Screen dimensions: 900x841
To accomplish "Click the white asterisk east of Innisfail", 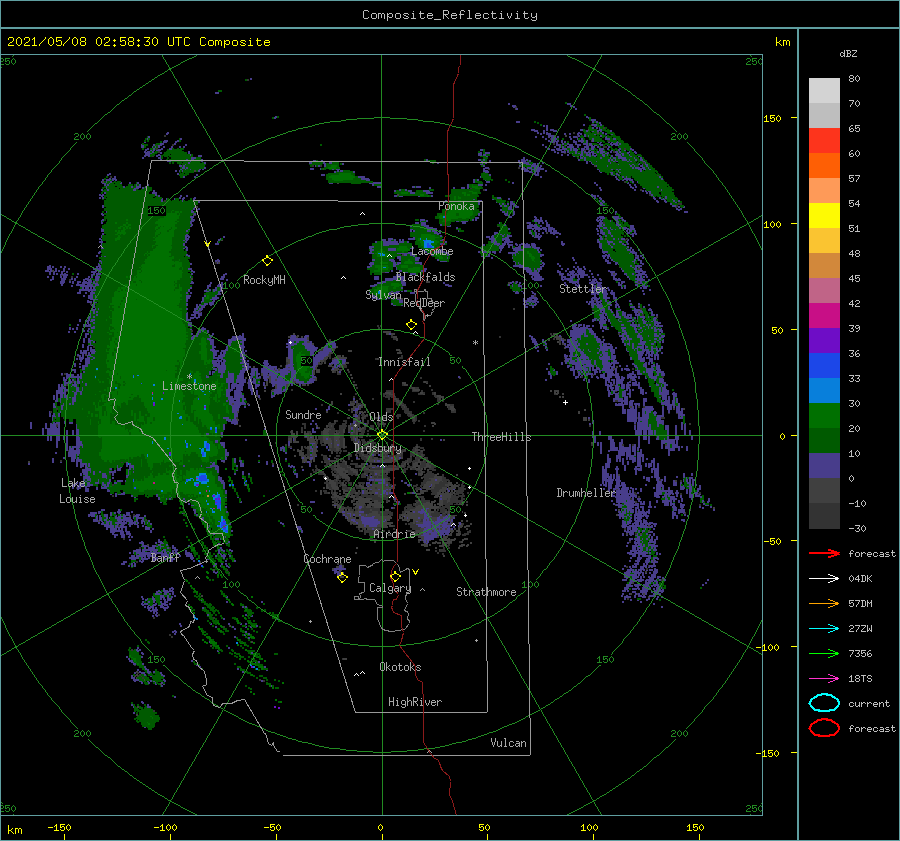I will 475,343.
